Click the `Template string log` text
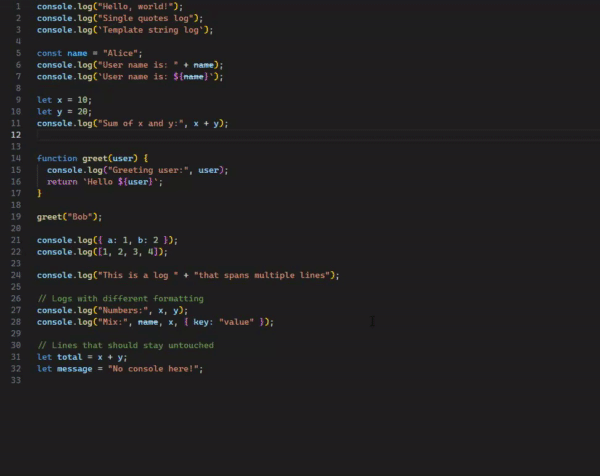600x476 pixels. (x=150, y=30)
